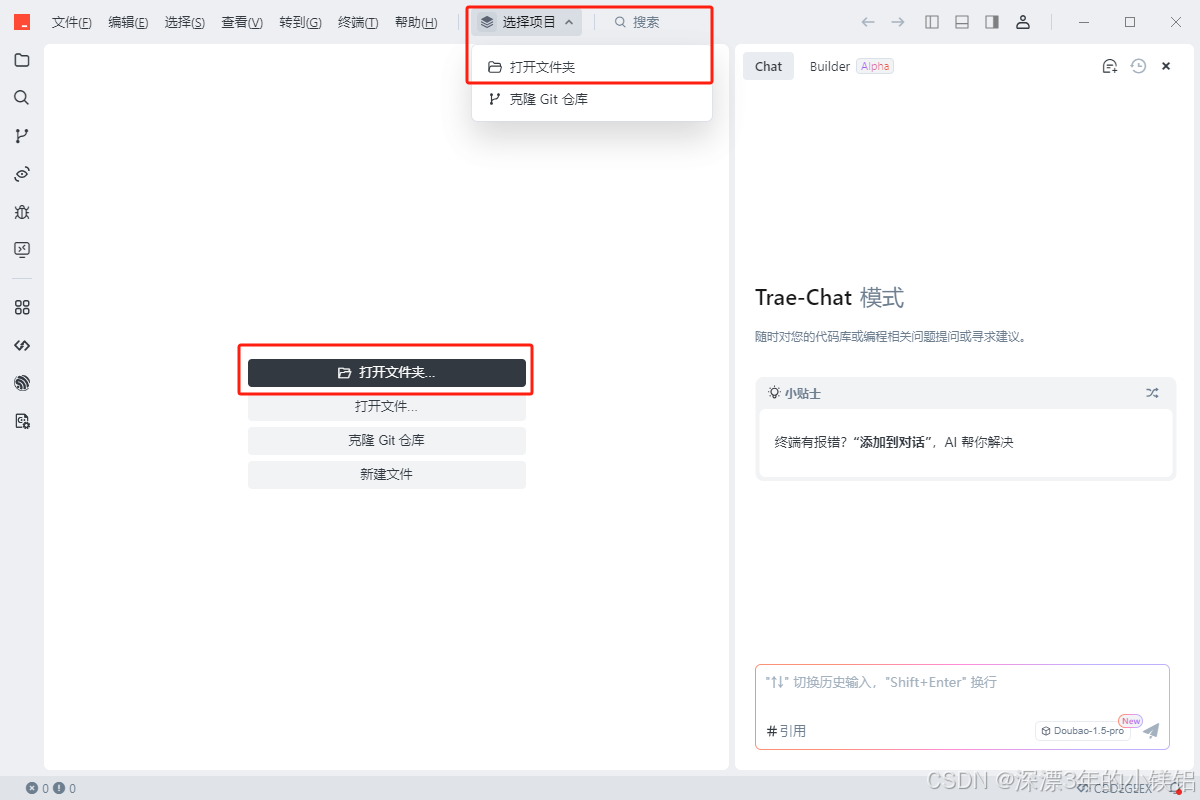Open the 转到(G) menu
The image size is (1200, 800).
(300, 23)
